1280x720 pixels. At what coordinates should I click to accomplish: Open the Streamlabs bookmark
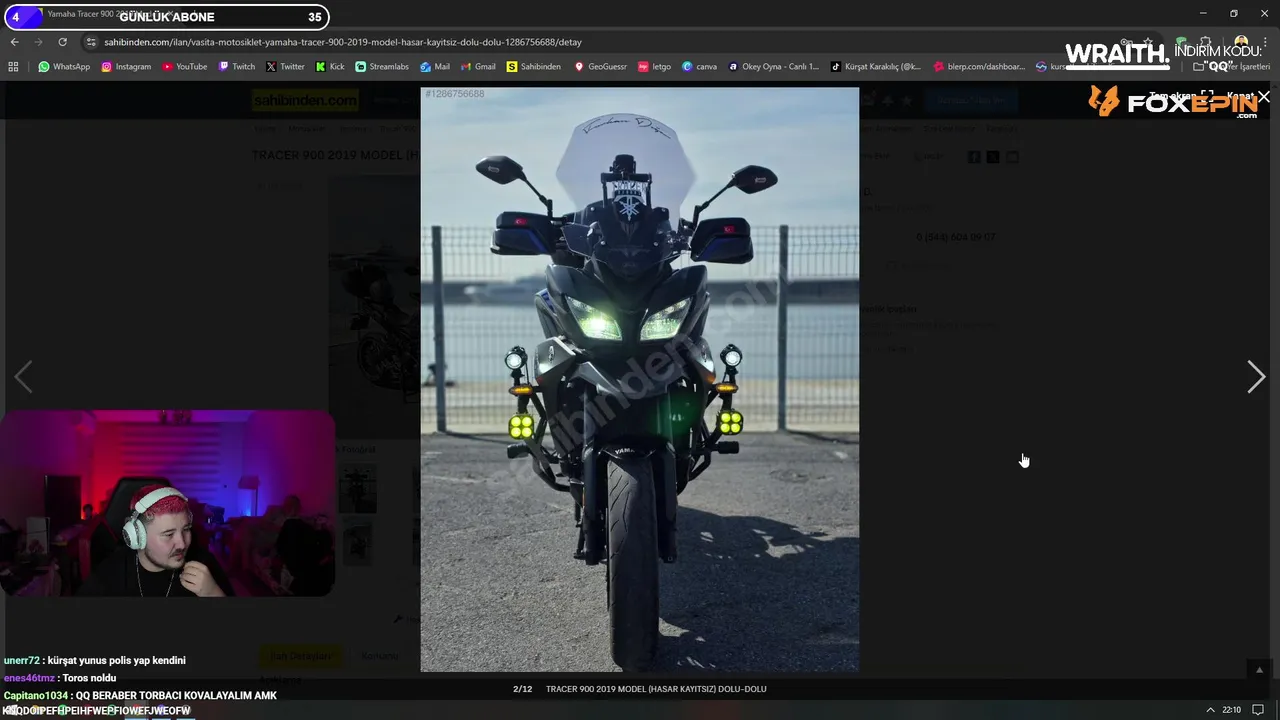(382, 67)
